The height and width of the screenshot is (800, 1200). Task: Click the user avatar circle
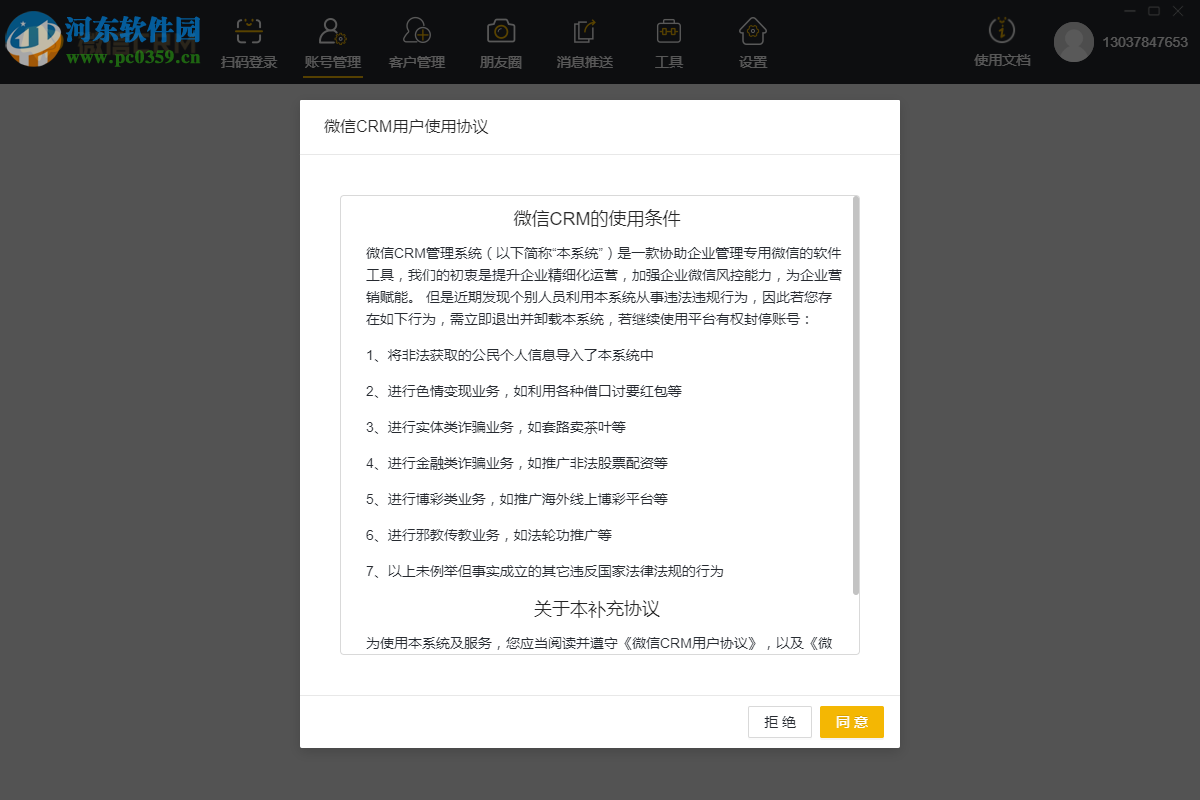pyautogui.click(x=1074, y=43)
